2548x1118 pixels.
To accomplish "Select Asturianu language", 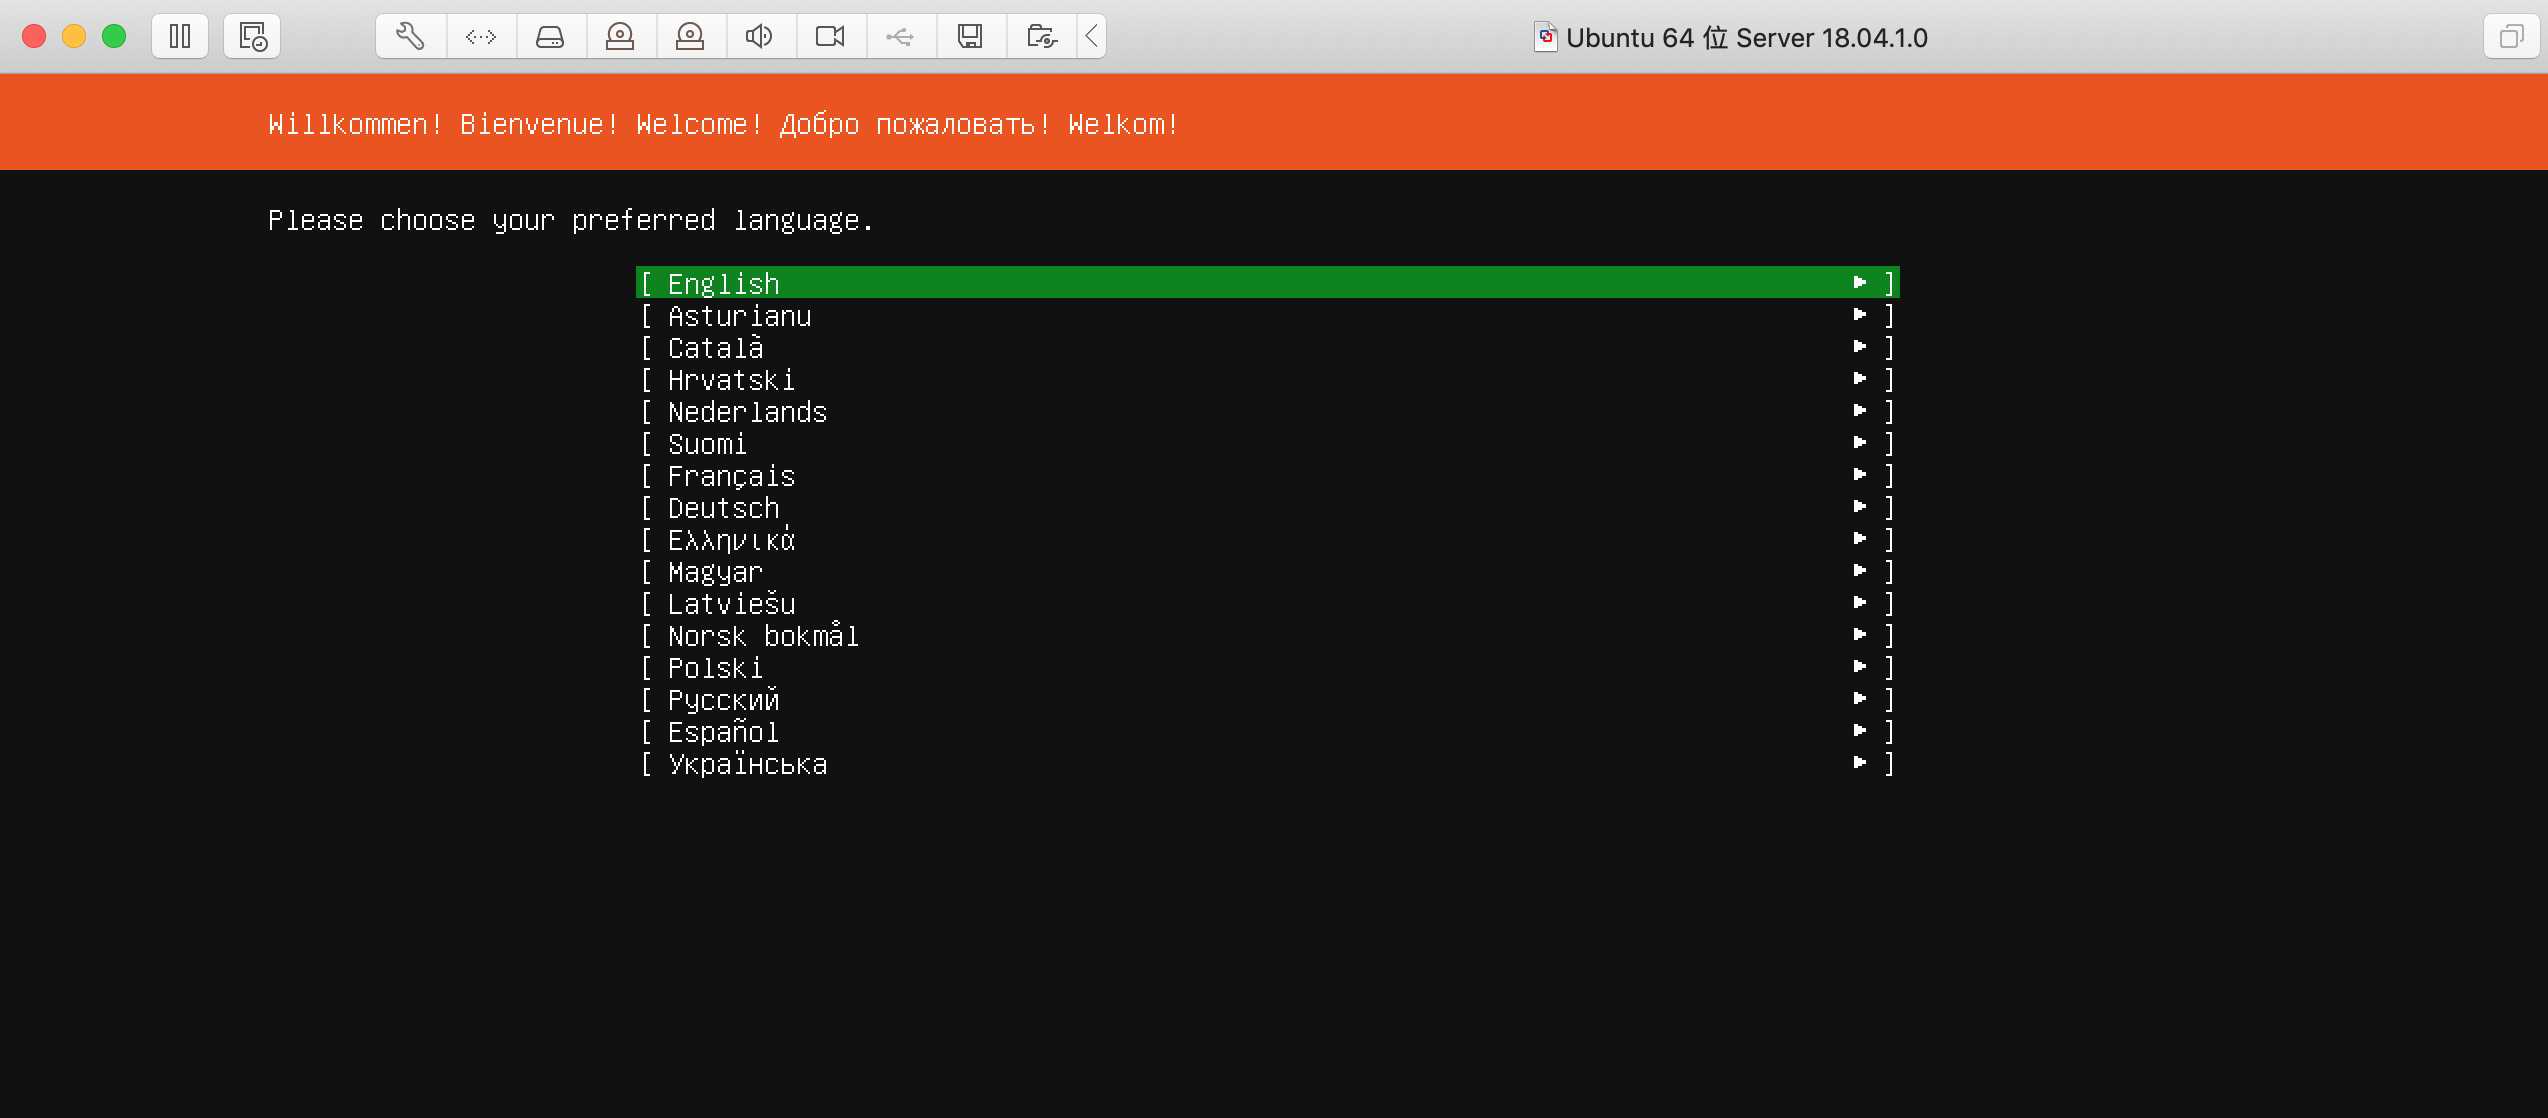I will [1267, 315].
